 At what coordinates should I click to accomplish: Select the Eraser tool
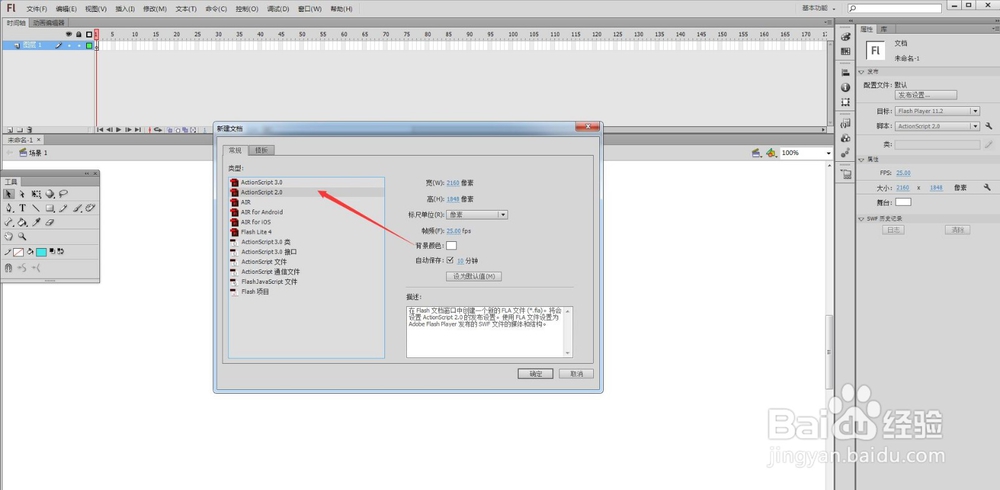50,222
